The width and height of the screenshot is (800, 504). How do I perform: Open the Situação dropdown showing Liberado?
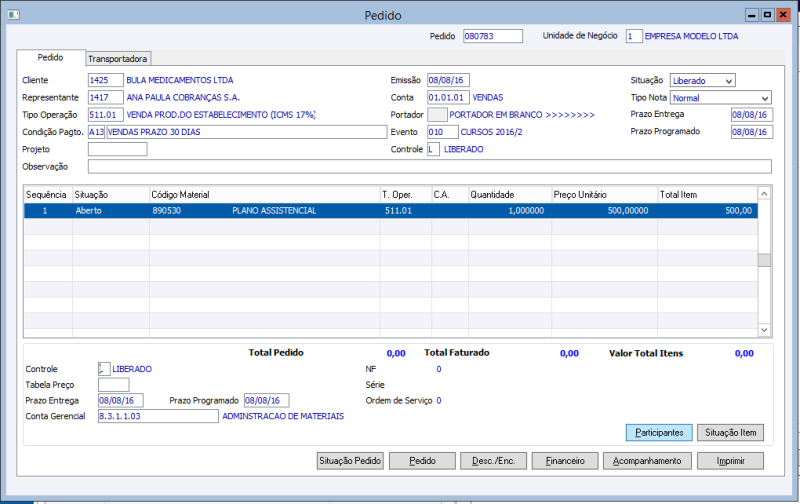[703, 81]
